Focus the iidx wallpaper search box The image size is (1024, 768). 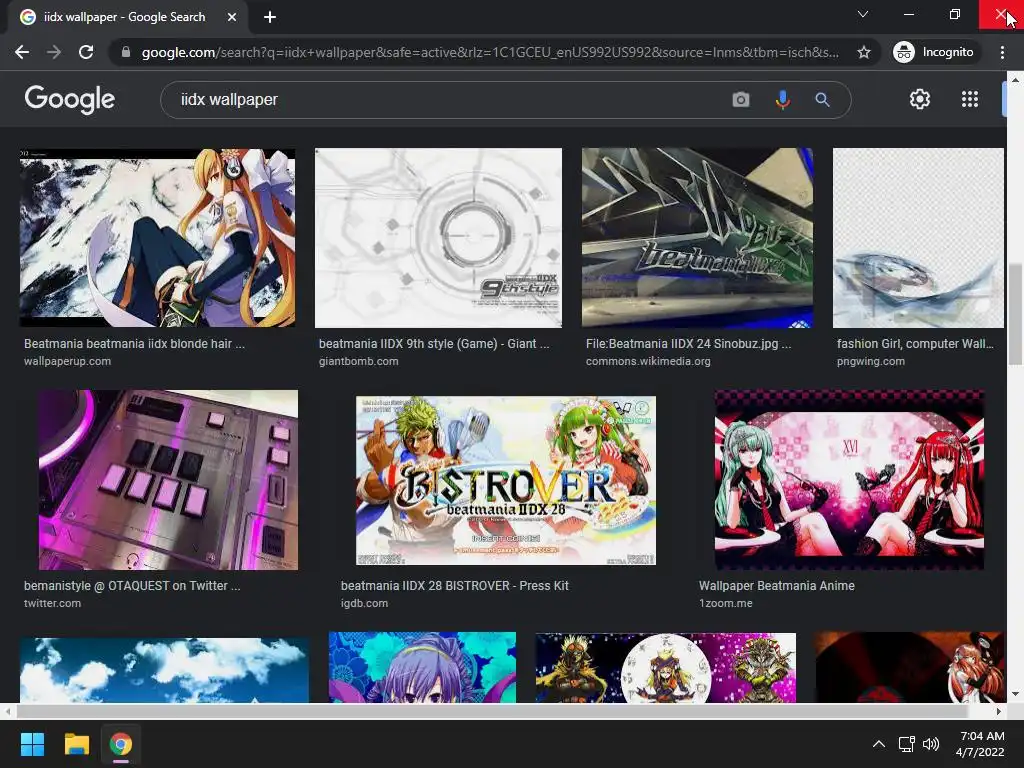pyautogui.click(x=451, y=100)
